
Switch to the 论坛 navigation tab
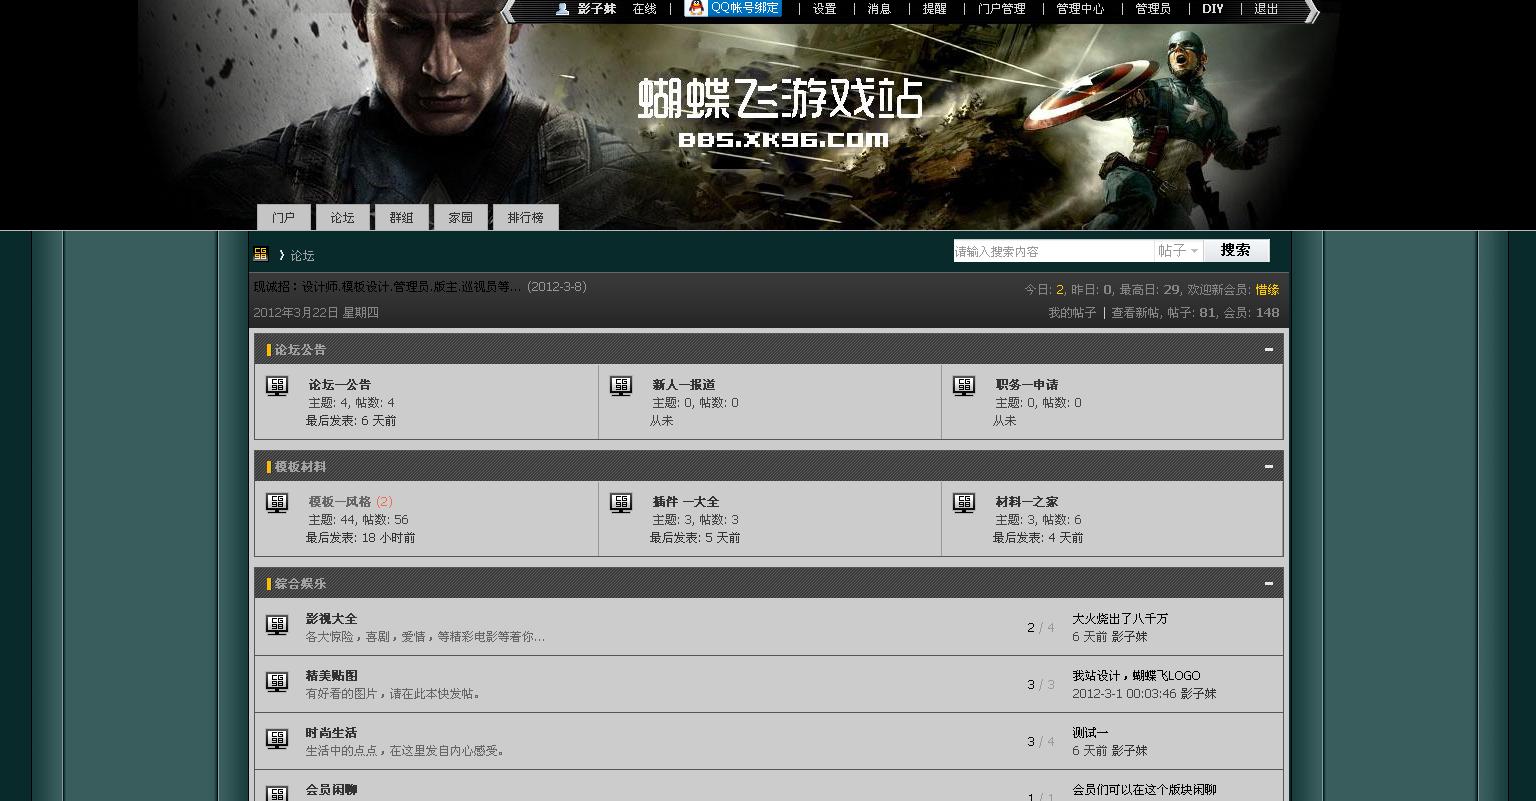point(343,217)
